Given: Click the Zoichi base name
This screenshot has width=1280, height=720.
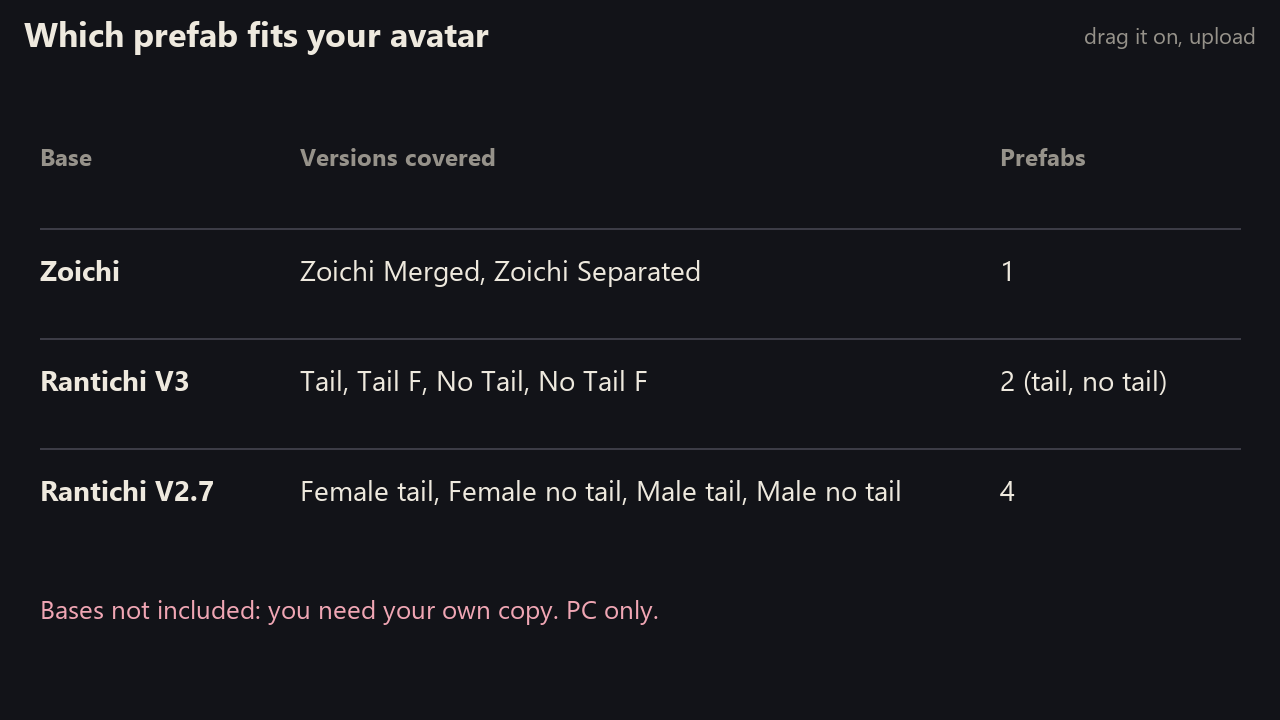Looking at the screenshot, I should click(x=80, y=271).
